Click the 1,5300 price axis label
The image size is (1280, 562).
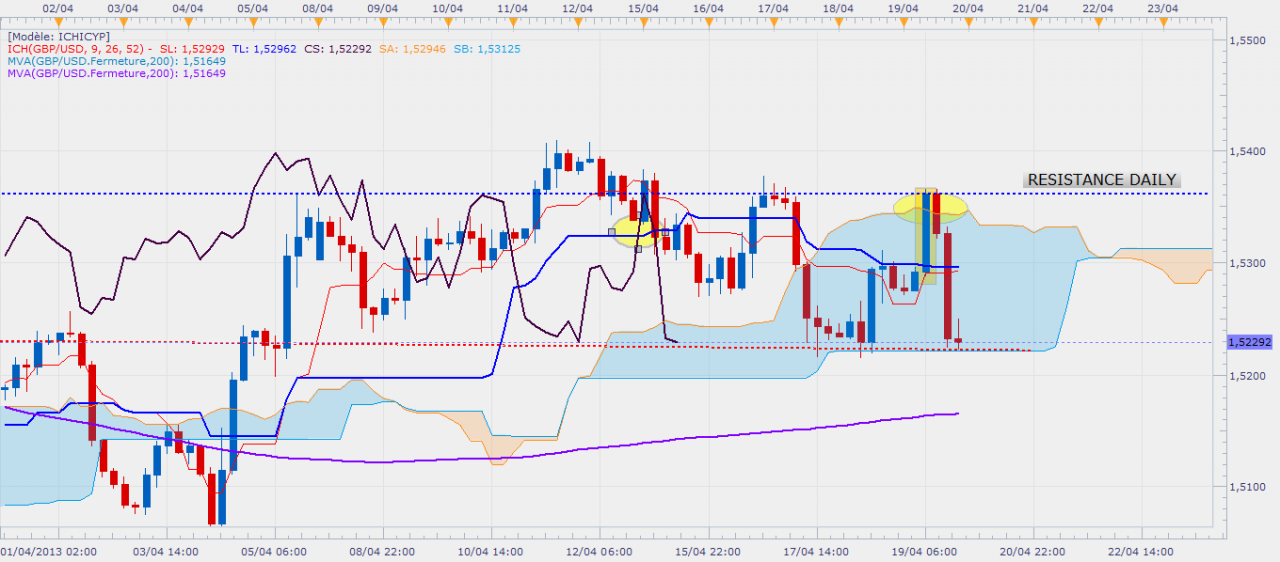[1248, 263]
